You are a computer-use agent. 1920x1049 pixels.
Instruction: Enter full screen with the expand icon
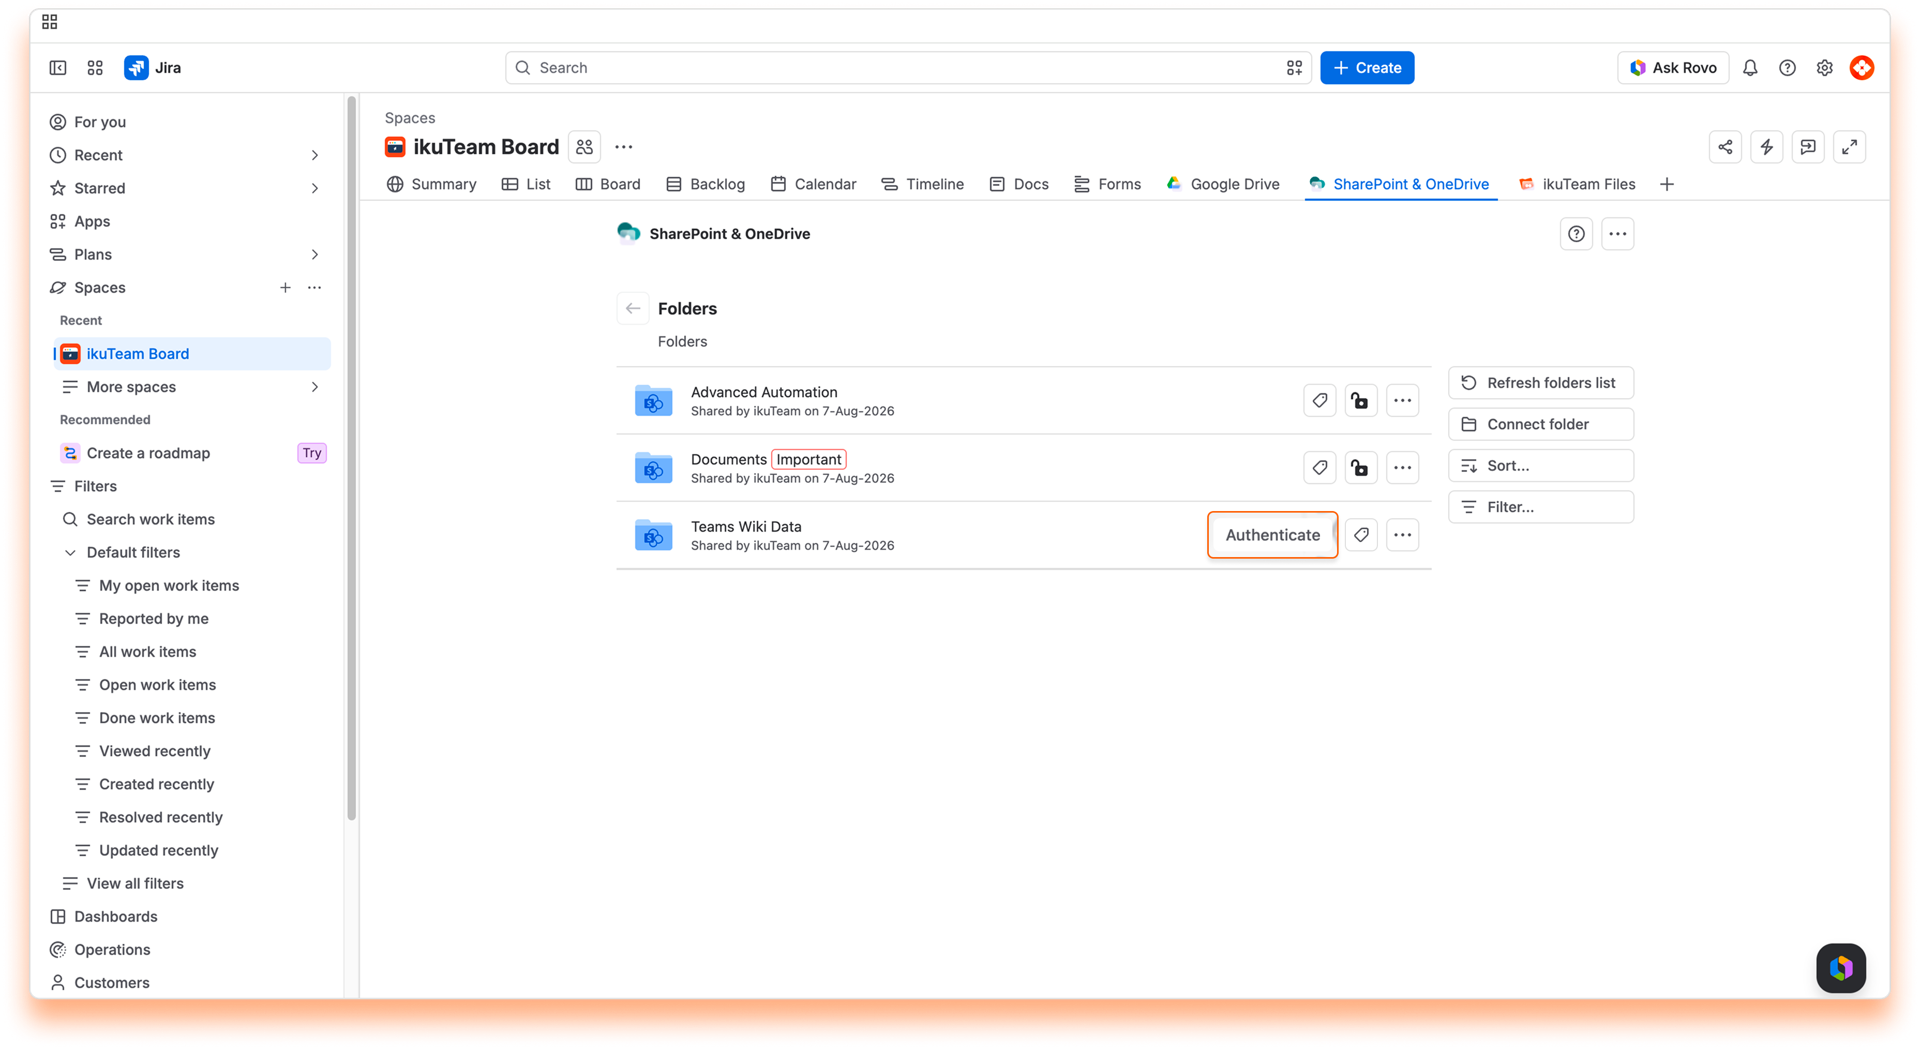tap(1850, 147)
